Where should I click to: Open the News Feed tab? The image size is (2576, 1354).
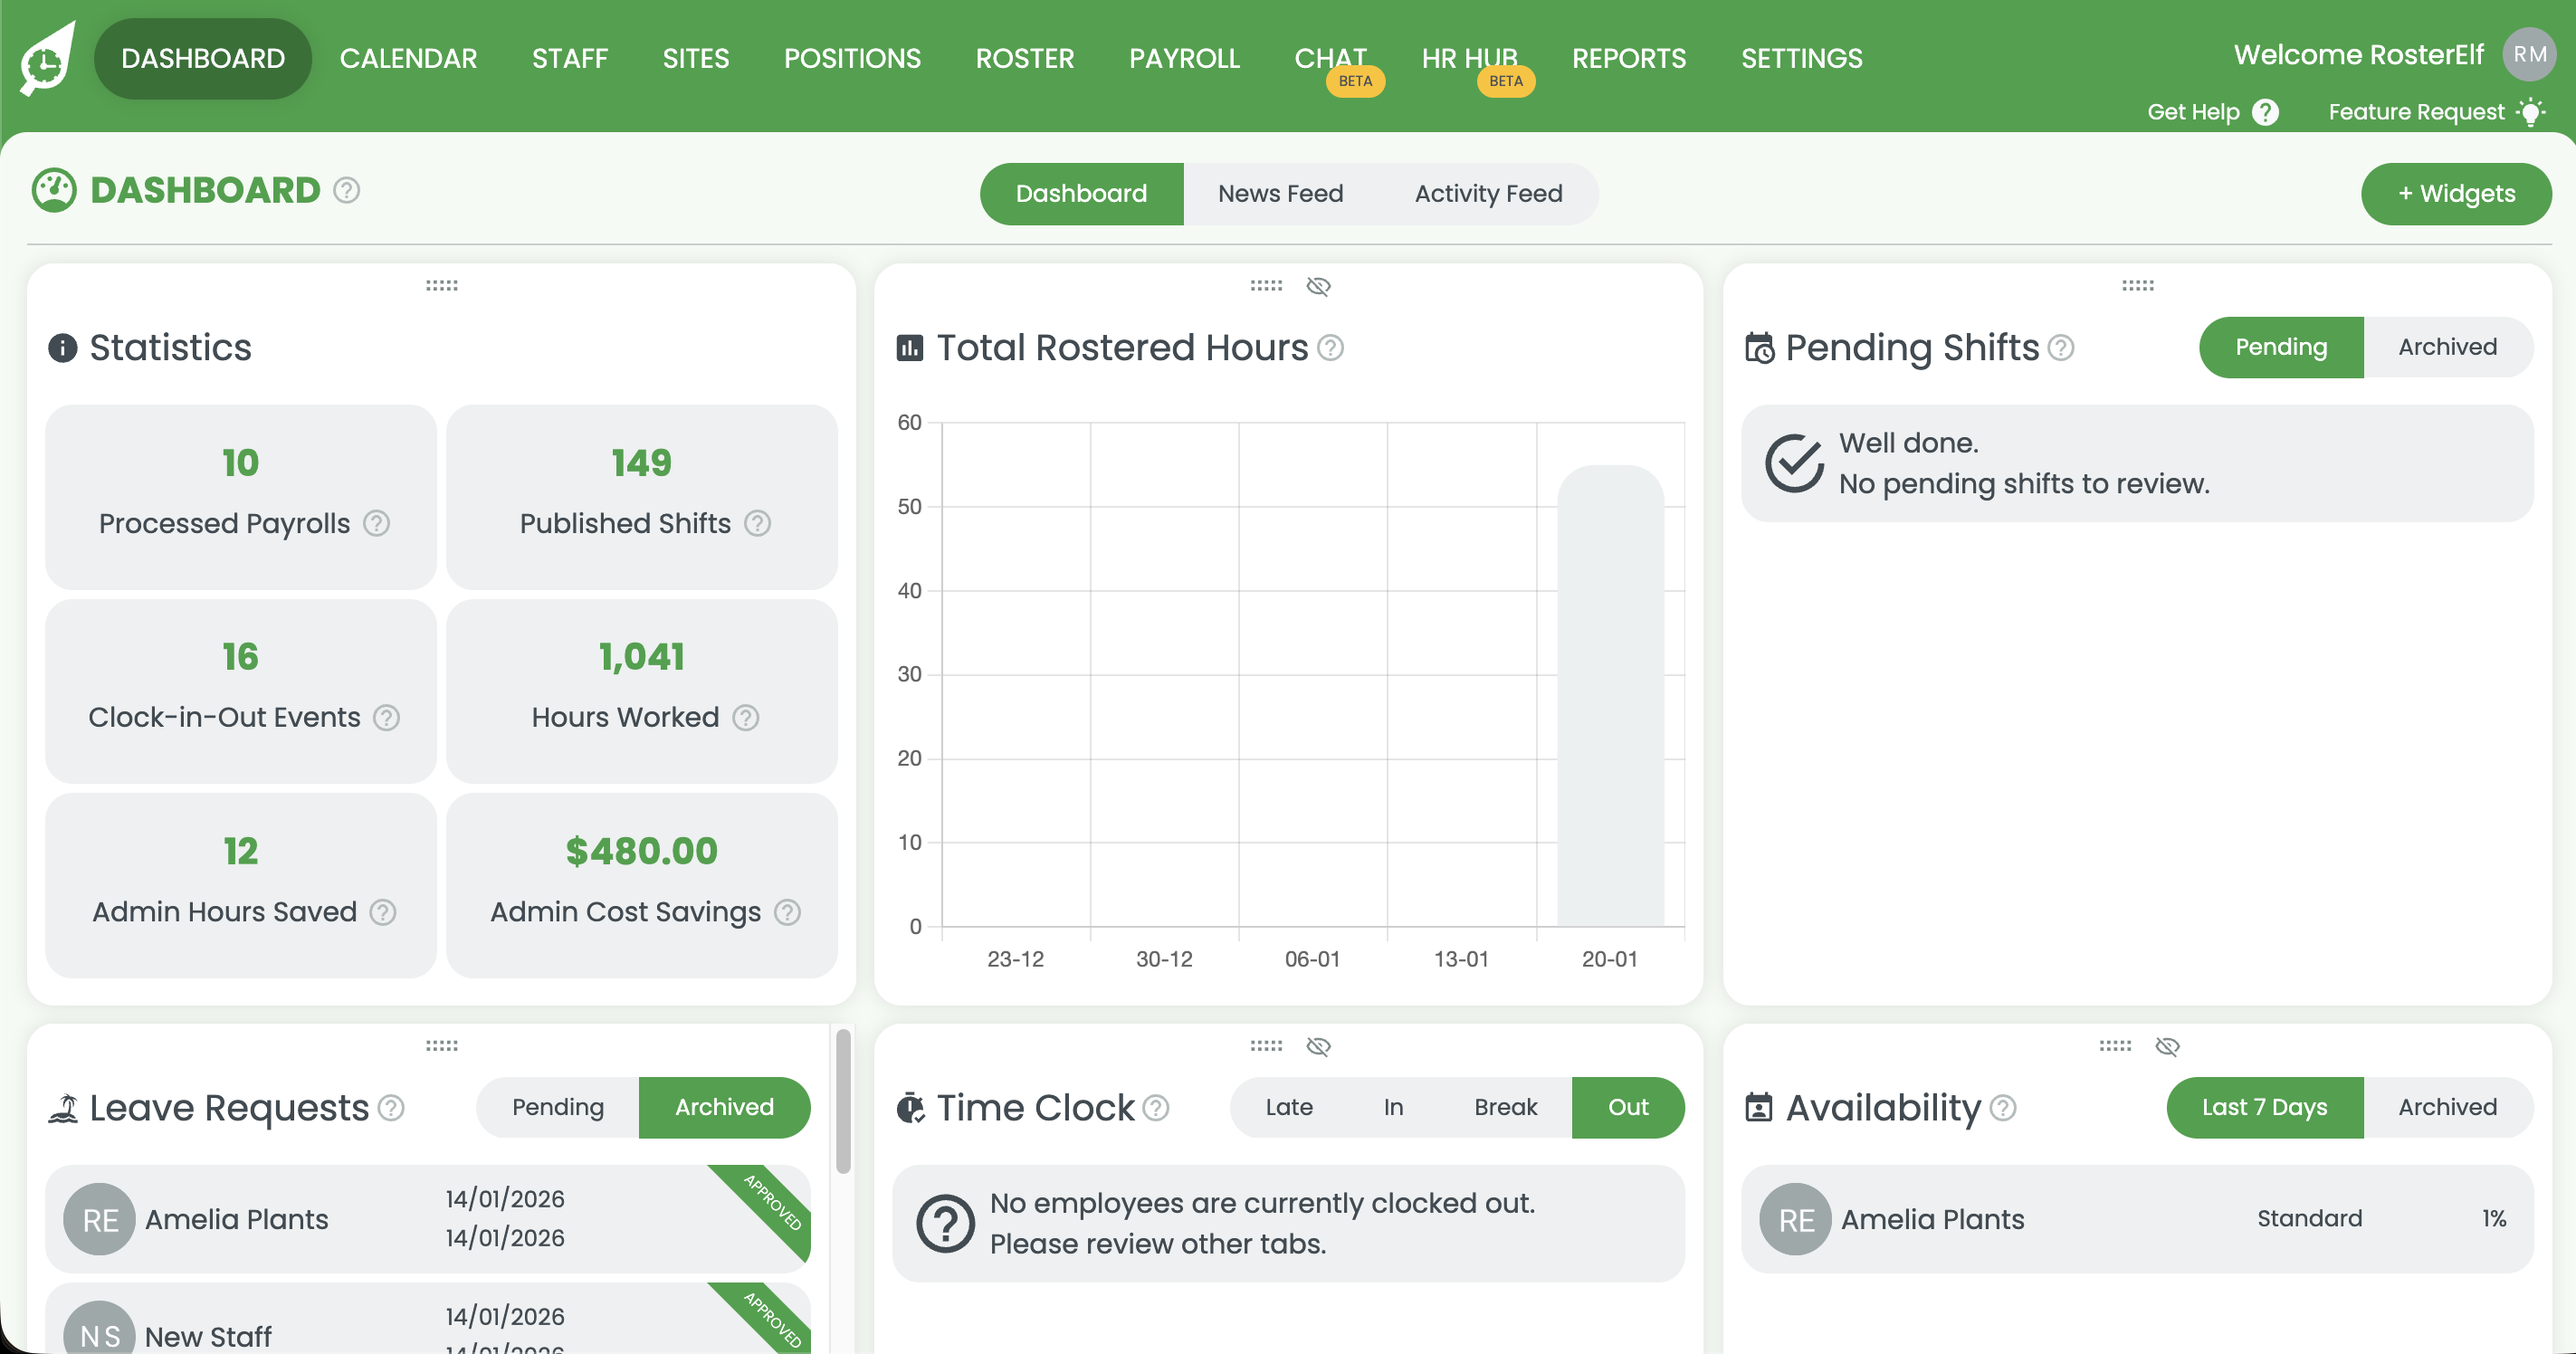point(1280,194)
